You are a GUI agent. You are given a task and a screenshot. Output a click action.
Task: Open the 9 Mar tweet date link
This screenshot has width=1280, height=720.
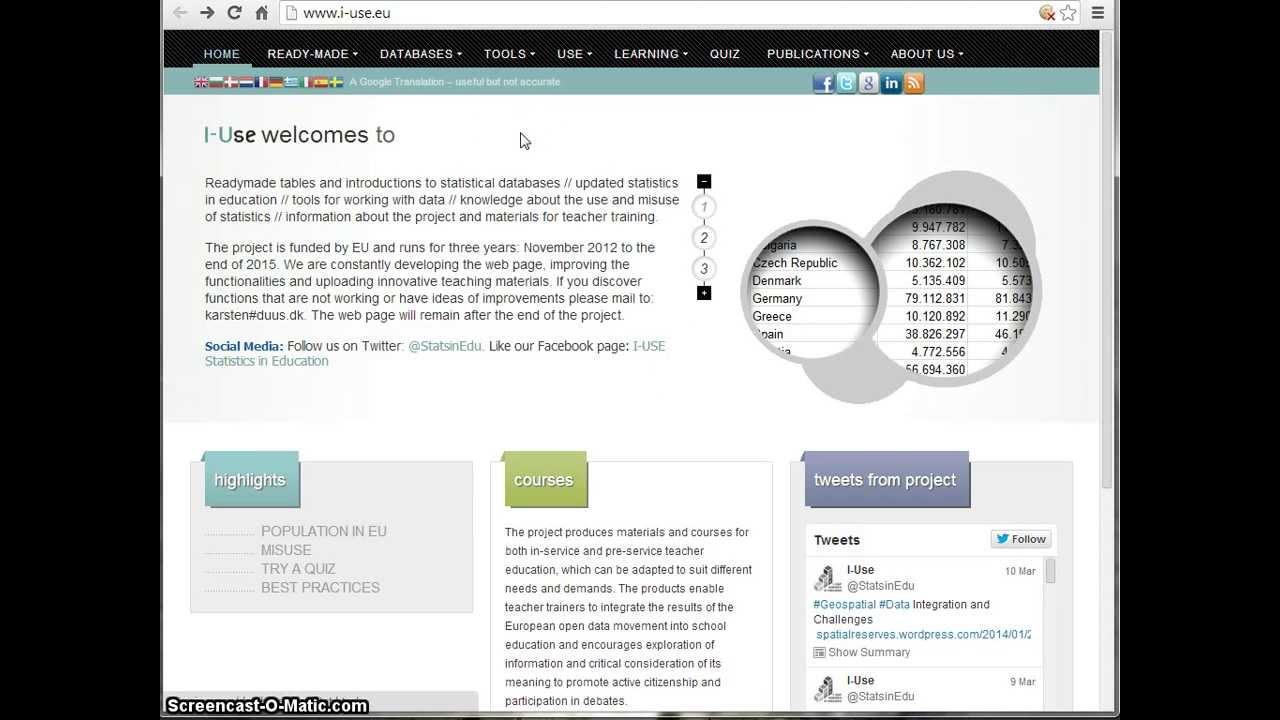click(x=1023, y=682)
